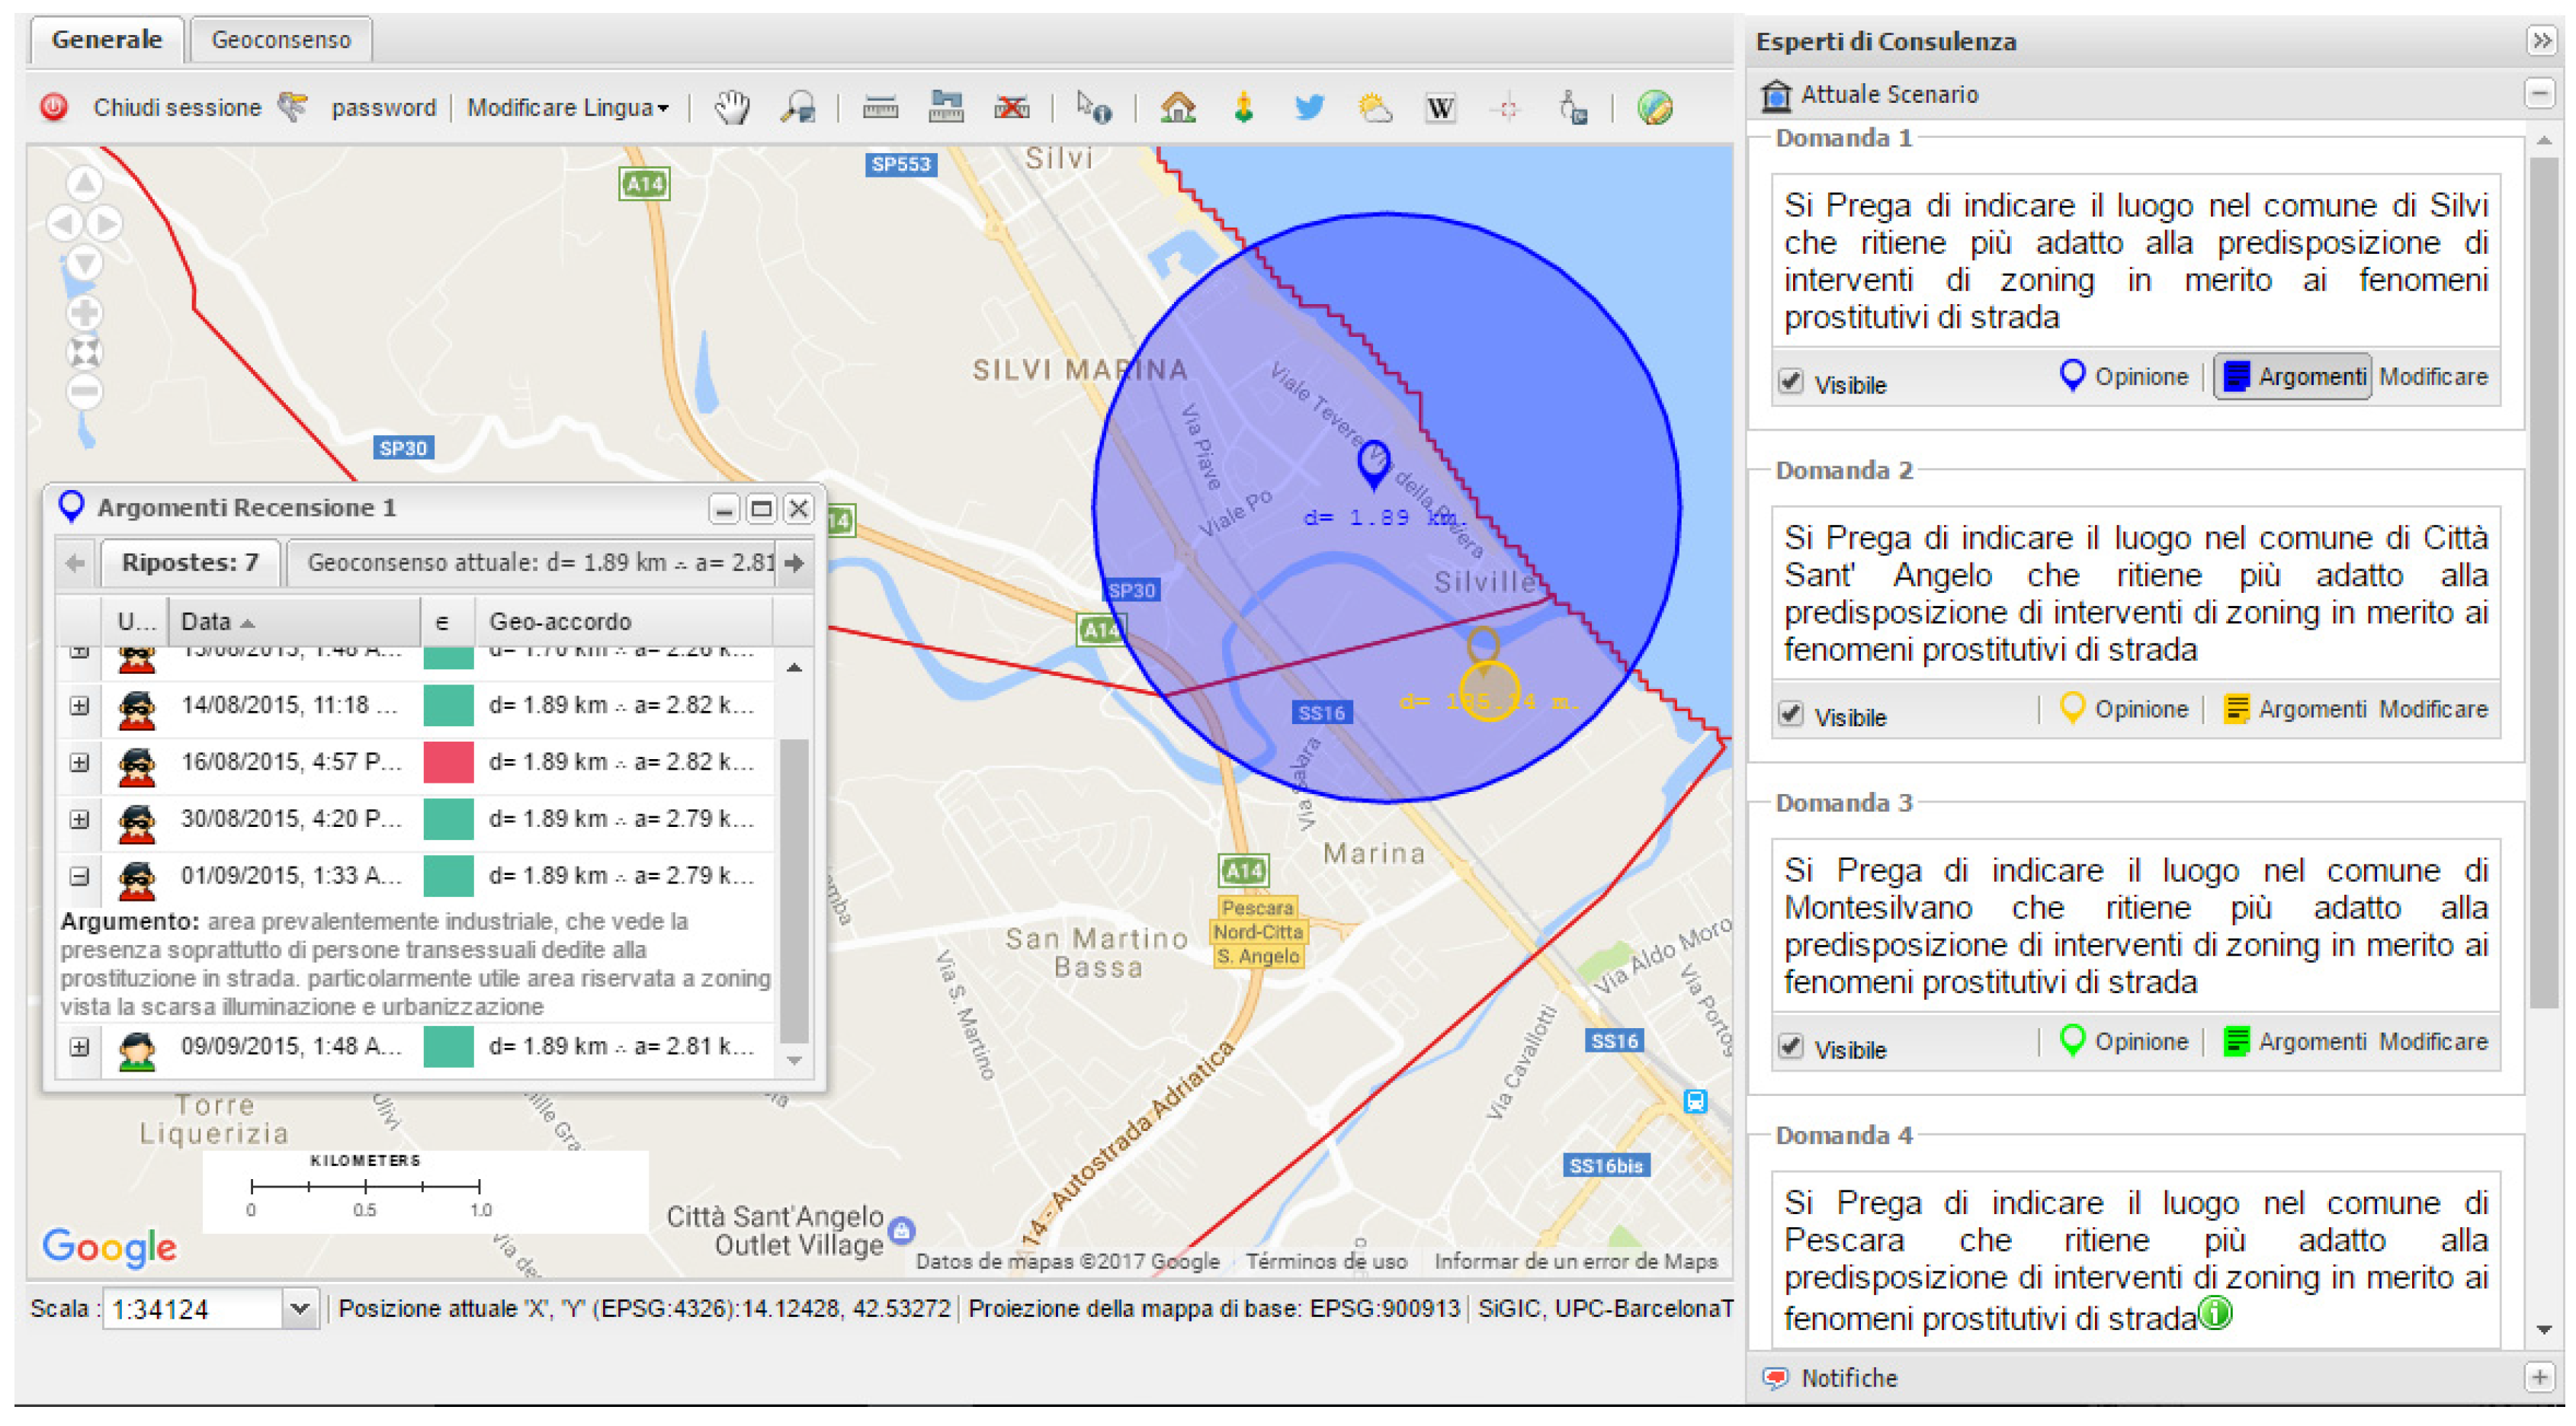Select the Riposte: 7 tab
Viewport: 2576px width, 1426px height.
pos(190,563)
